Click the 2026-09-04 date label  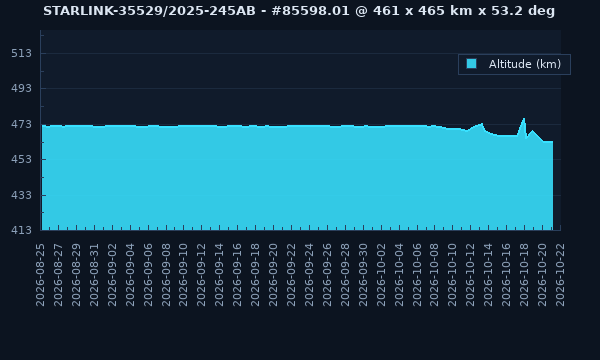[130, 275]
